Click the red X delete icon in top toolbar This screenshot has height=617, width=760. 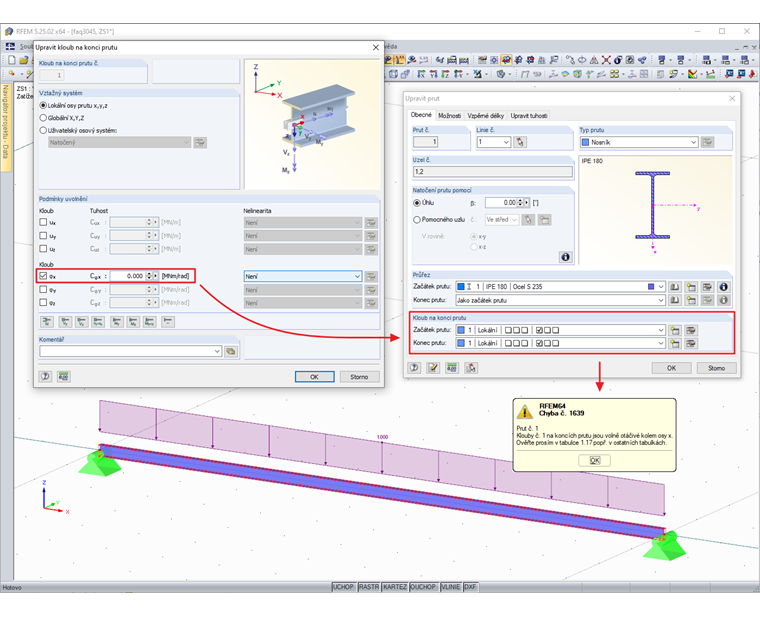pyautogui.click(x=606, y=60)
